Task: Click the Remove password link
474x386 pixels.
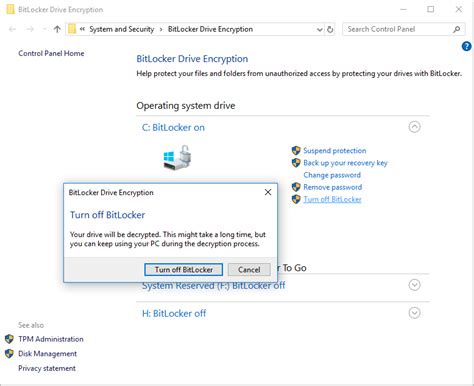Action: click(332, 187)
